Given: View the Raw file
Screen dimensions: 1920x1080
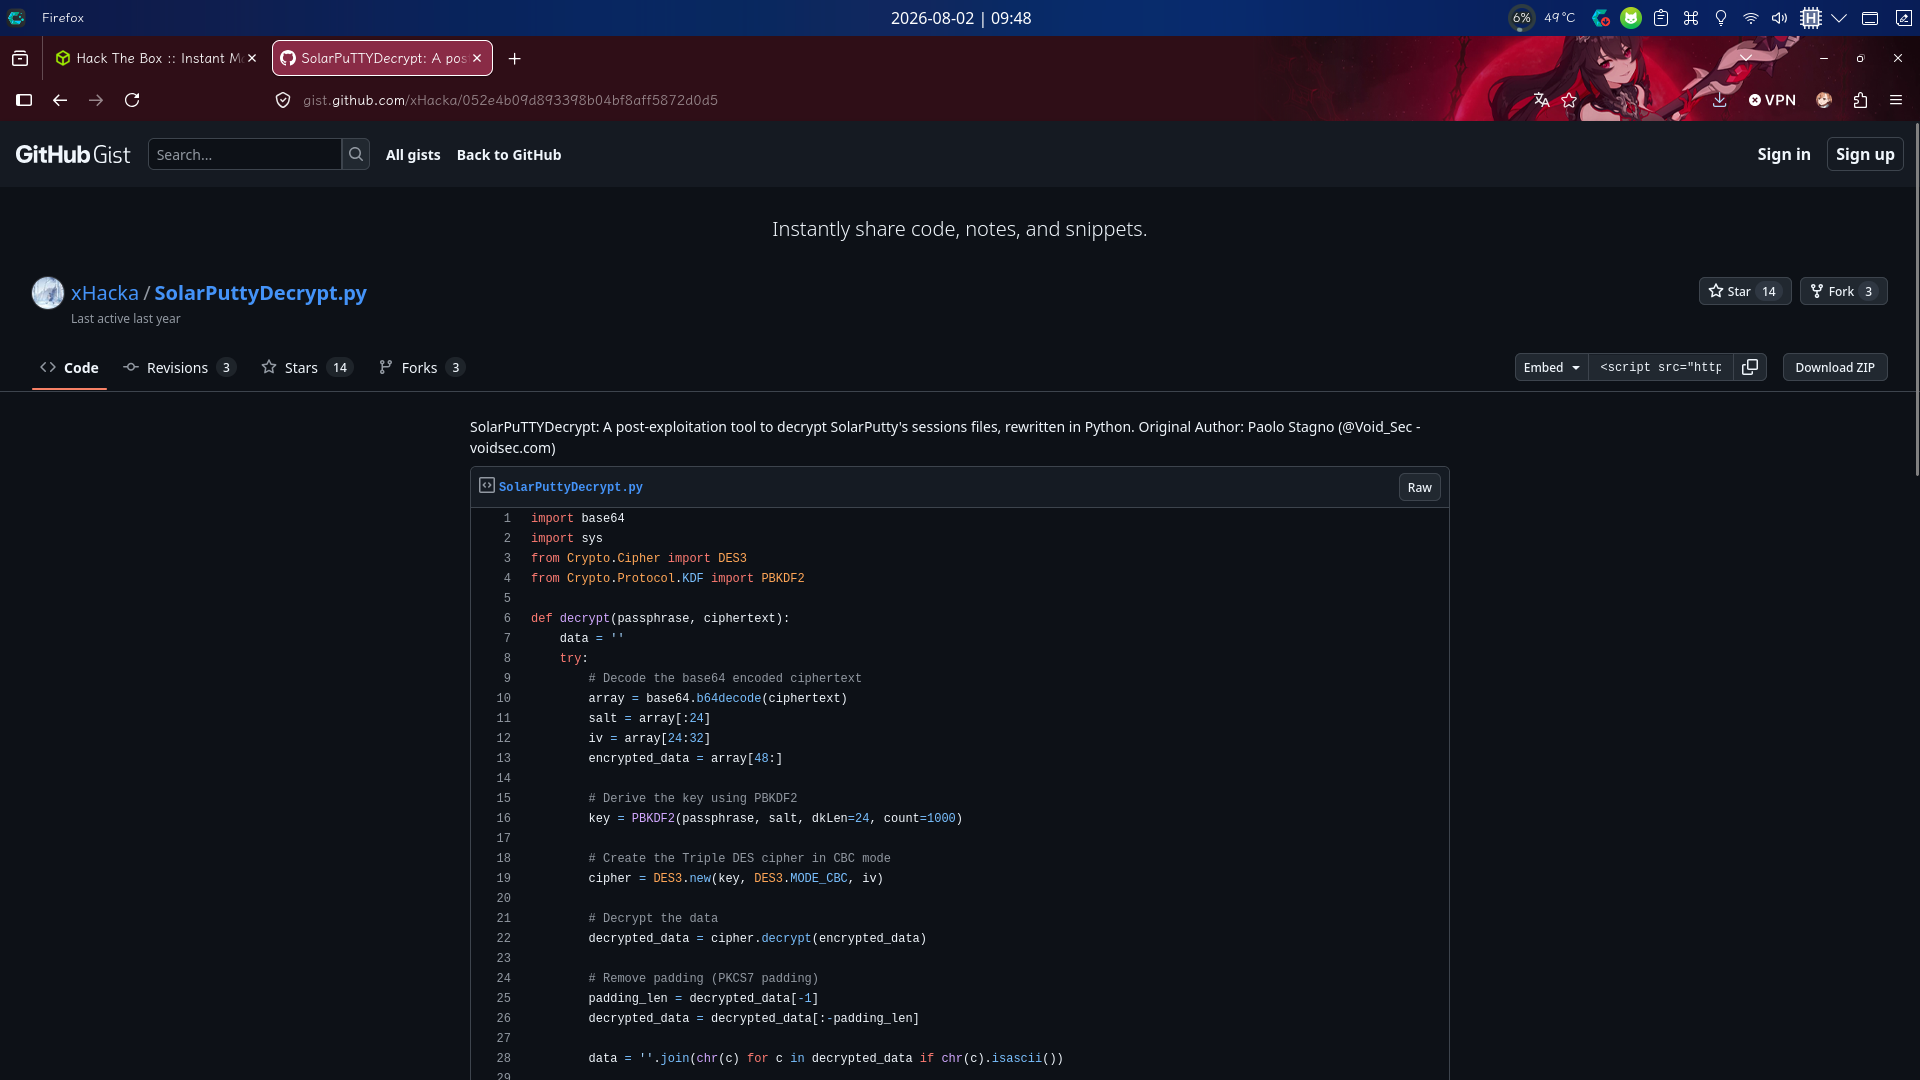Looking at the screenshot, I should (1419, 487).
